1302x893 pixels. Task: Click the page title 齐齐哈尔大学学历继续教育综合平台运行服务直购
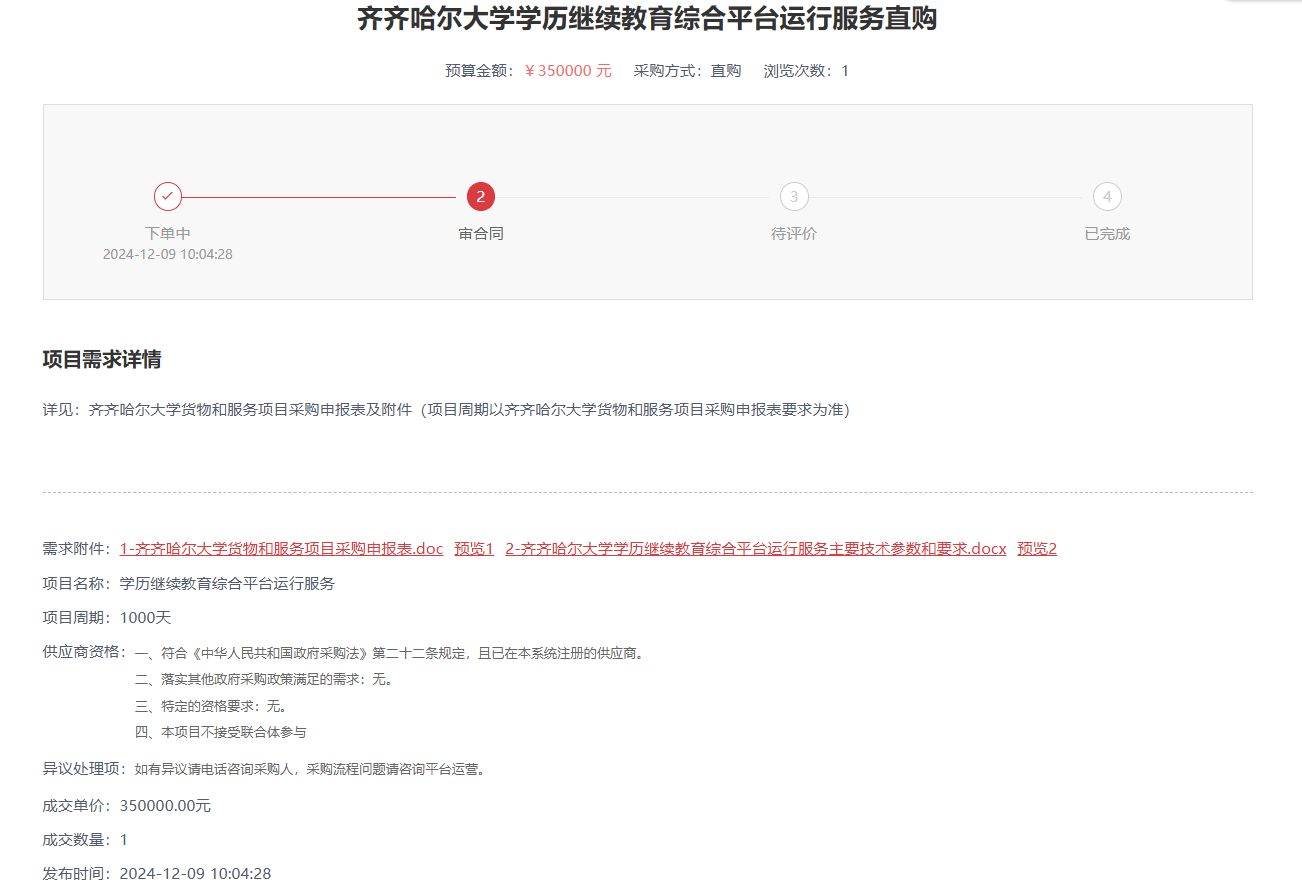point(647,19)
